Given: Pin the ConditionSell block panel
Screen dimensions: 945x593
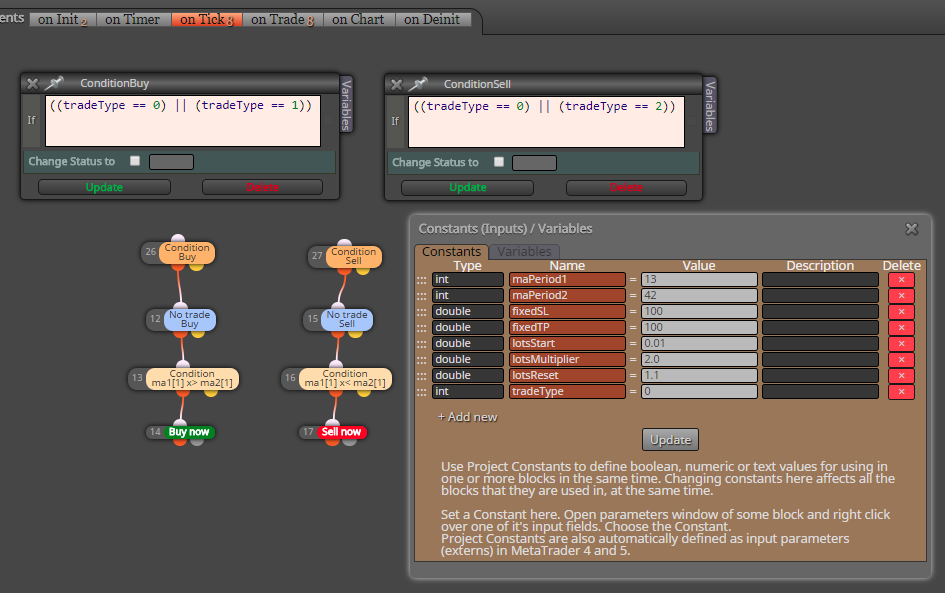Looking at the screenshot, I should 418,84.
